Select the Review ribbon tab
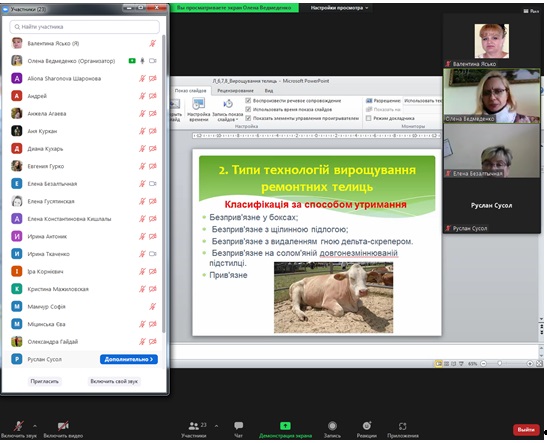Screen dimensions: 547x443 point(235,91)
